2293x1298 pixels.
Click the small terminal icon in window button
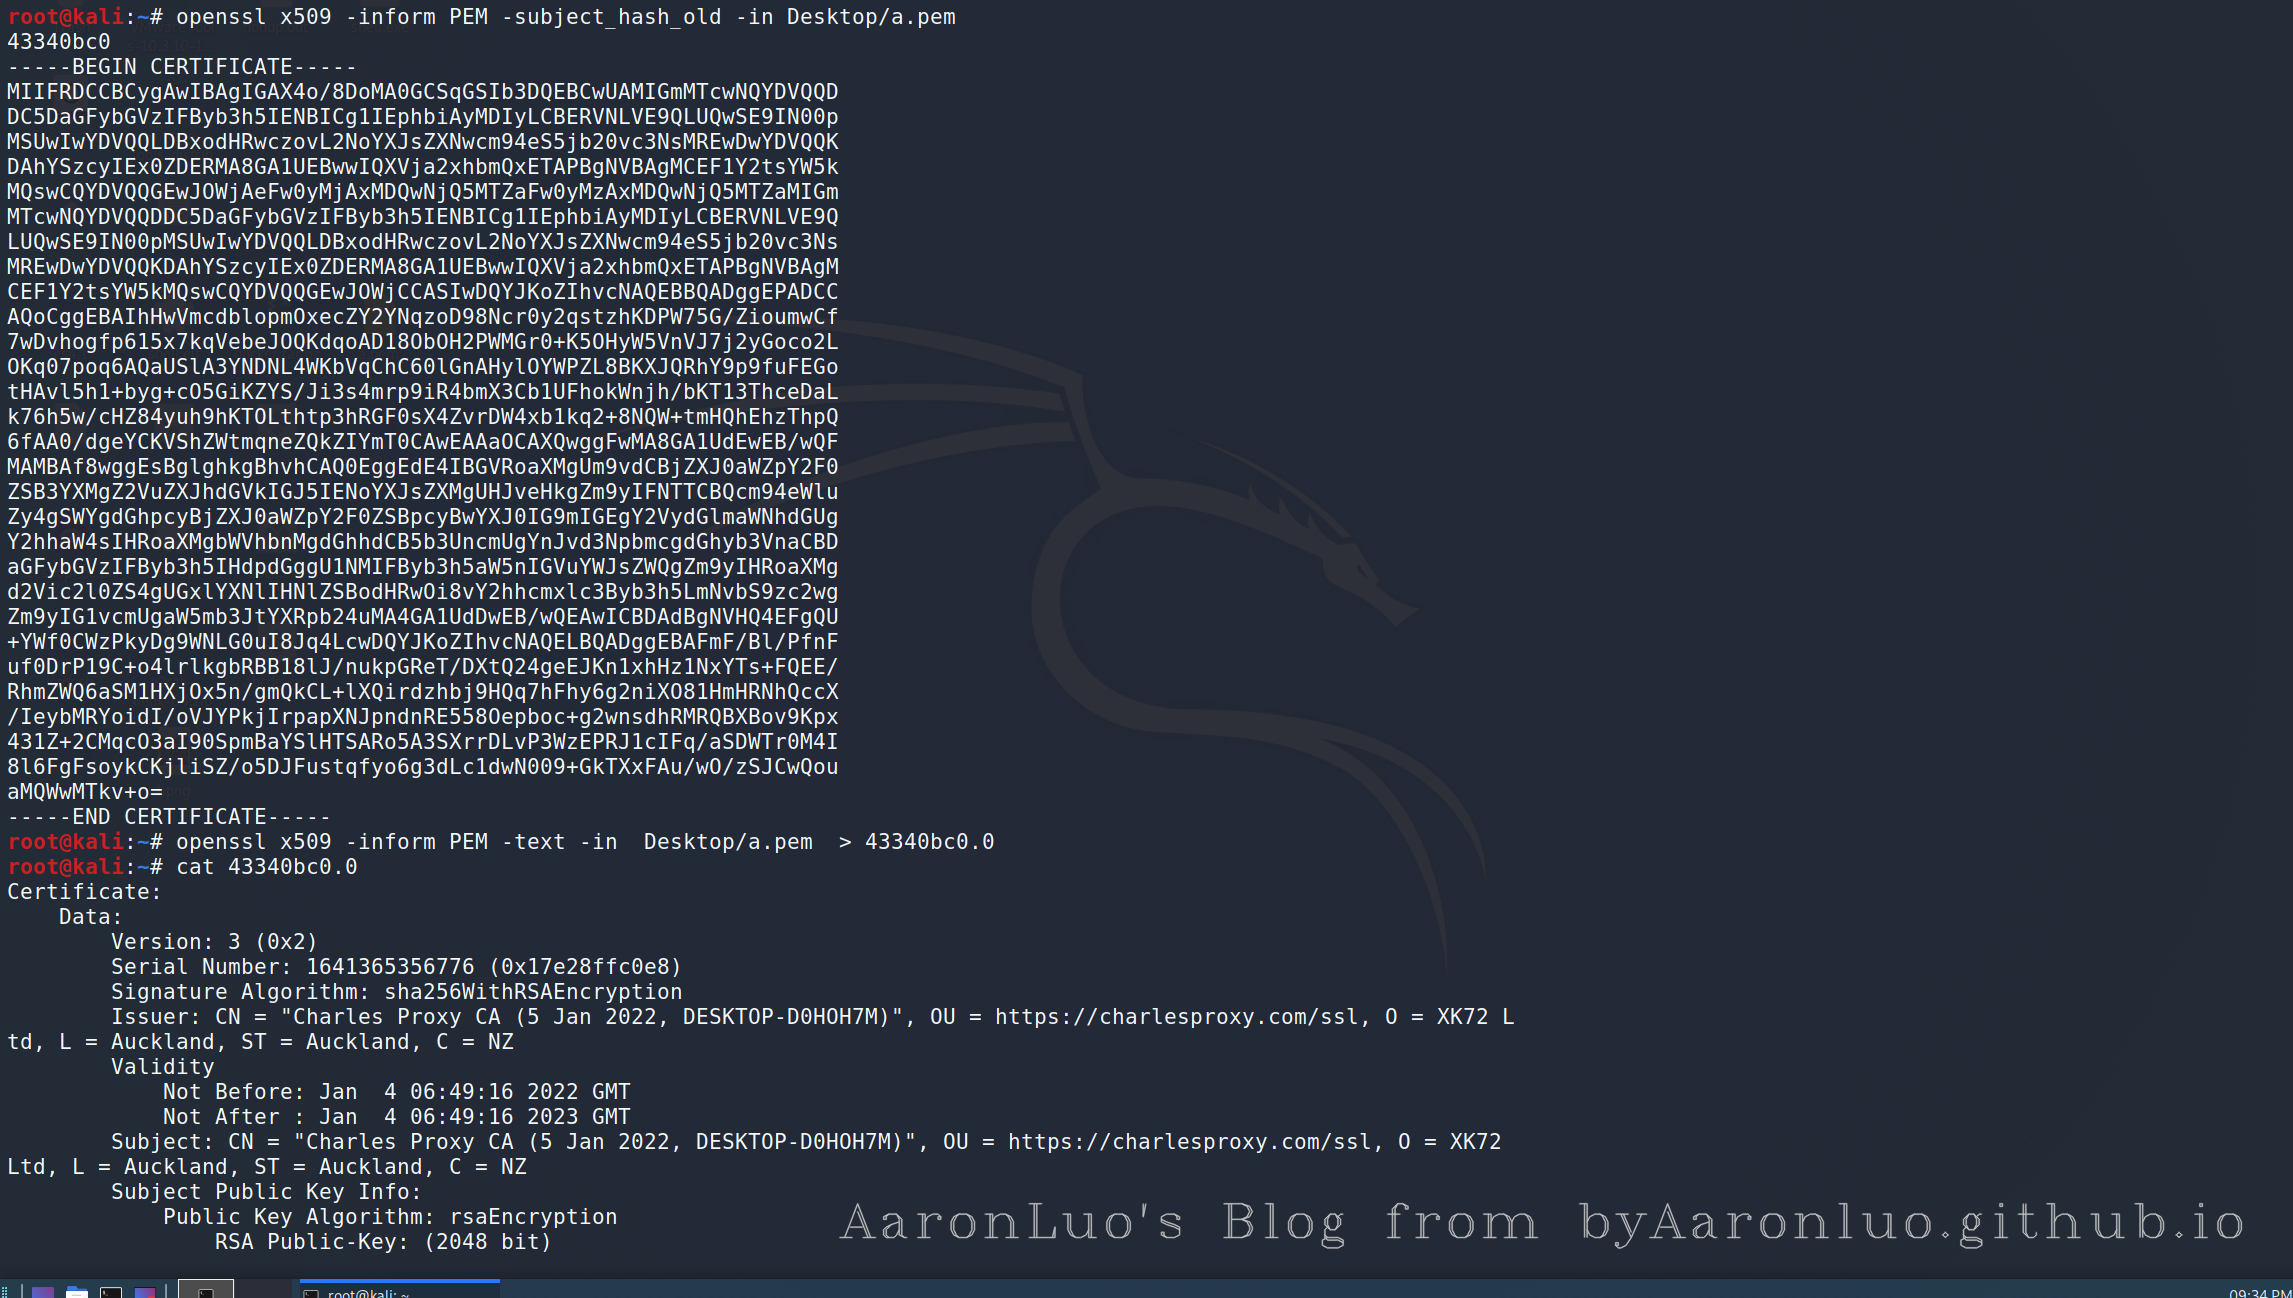(311, 1293)
